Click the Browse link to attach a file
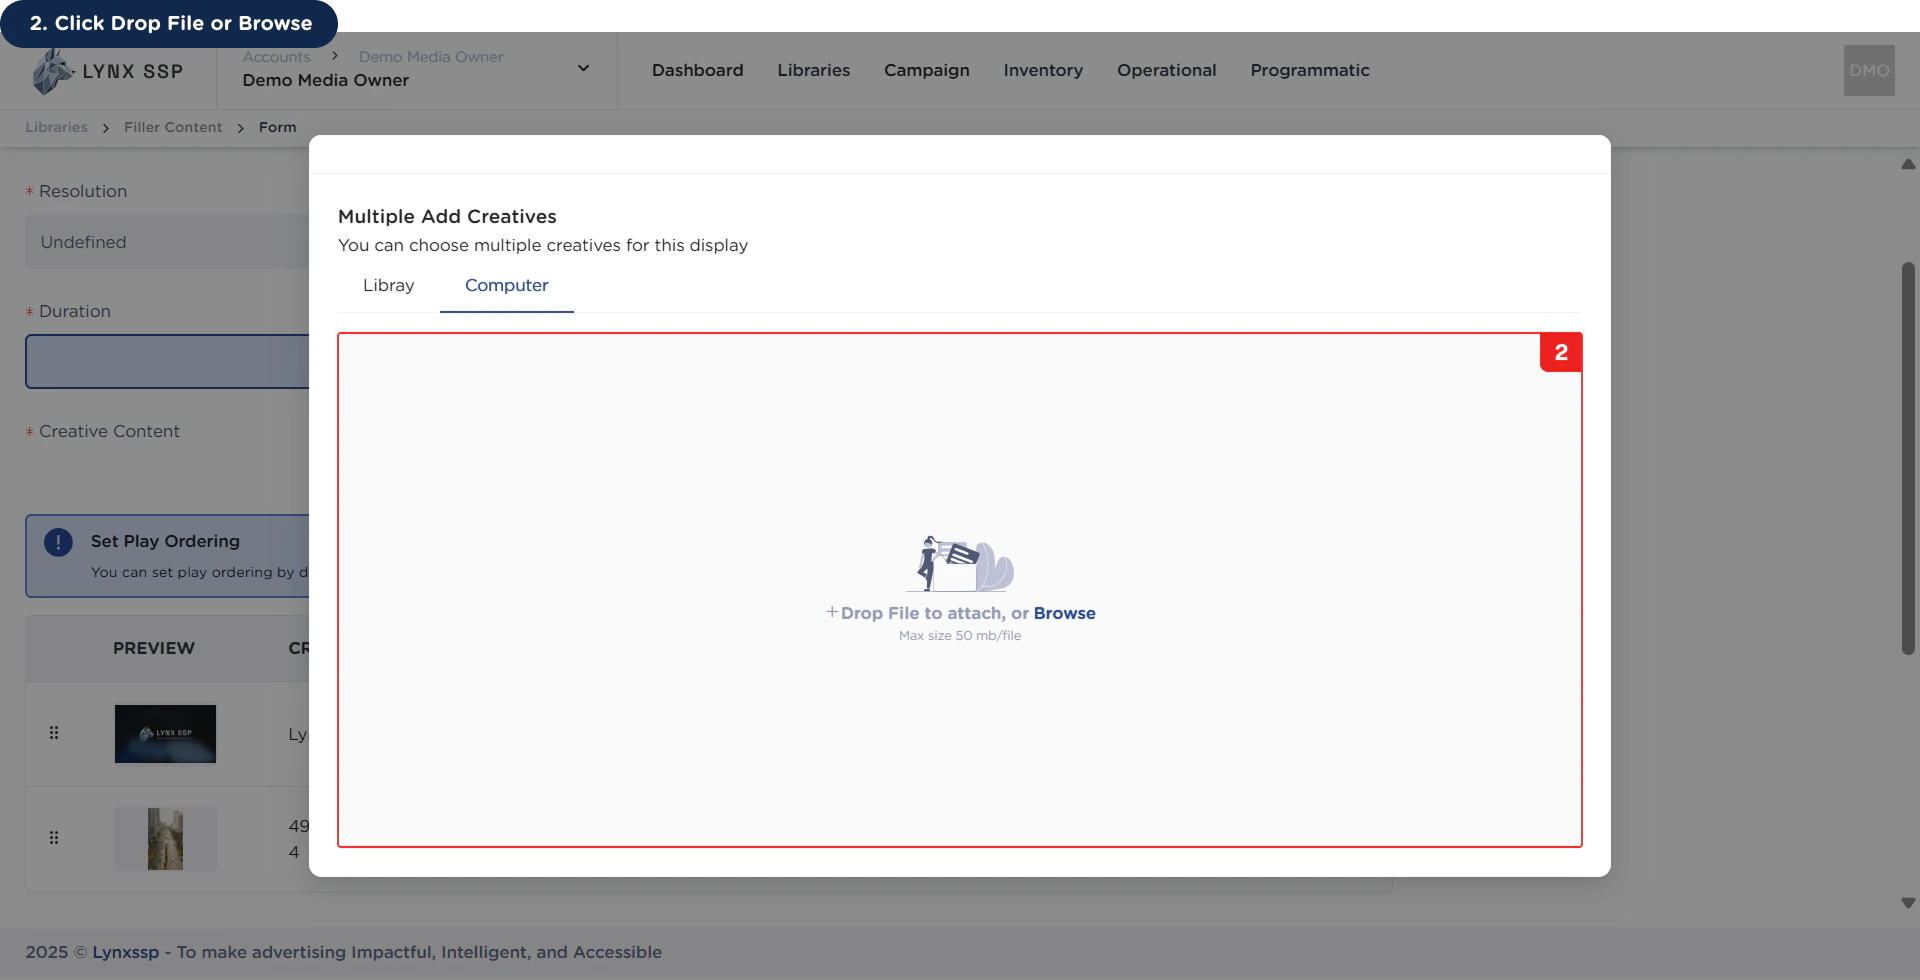 coord(1065,613)
